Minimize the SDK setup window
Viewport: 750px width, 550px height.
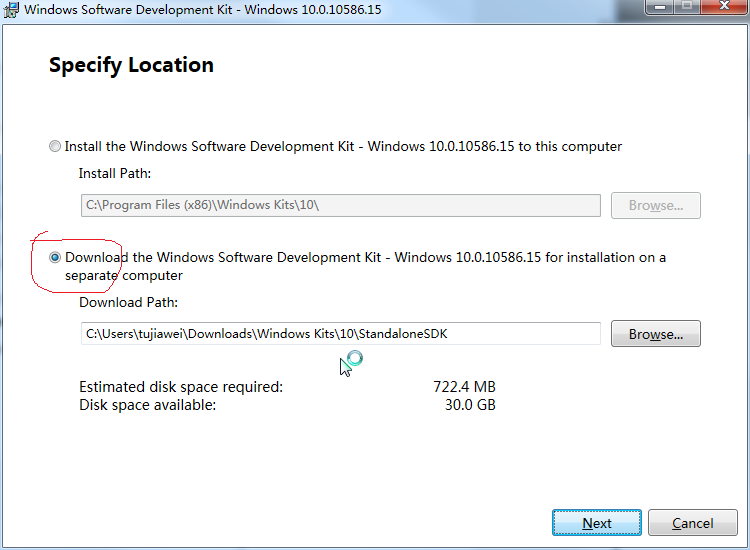click(660, 7)
